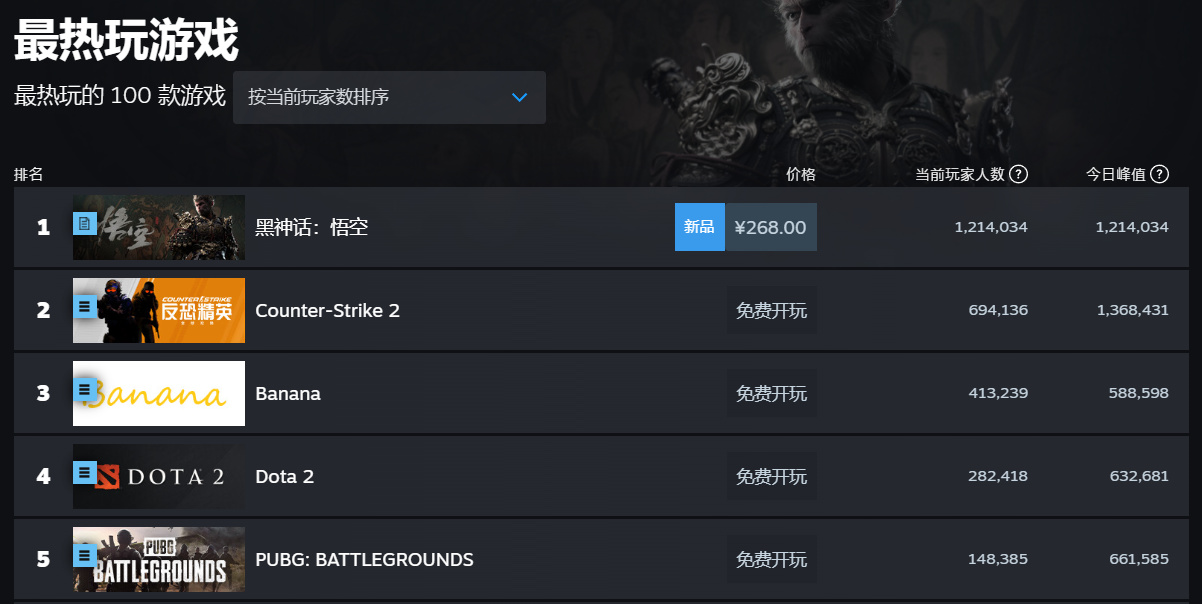Click the blue dropdown chevron arrow
The image size is (1202, 604).
click(x=519, y=97)
